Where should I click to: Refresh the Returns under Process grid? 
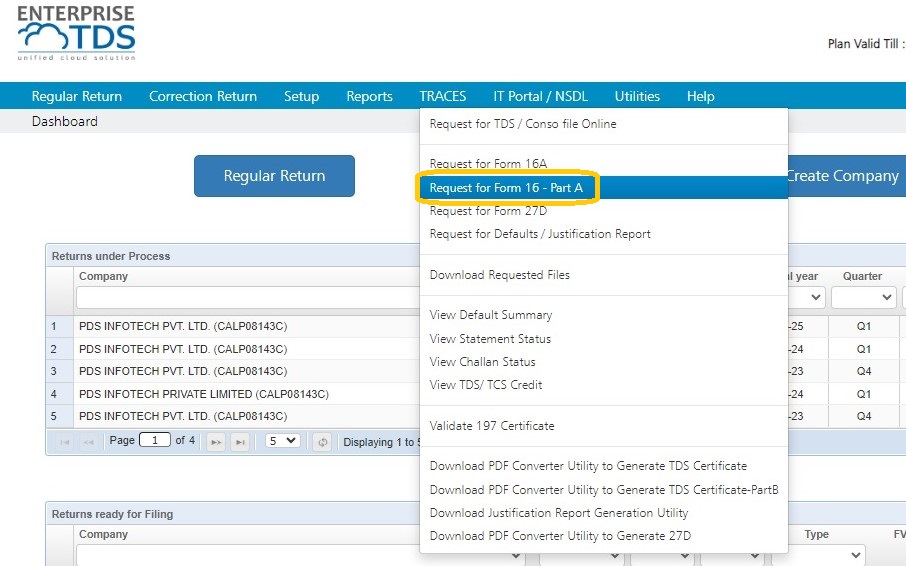(322, 442)
